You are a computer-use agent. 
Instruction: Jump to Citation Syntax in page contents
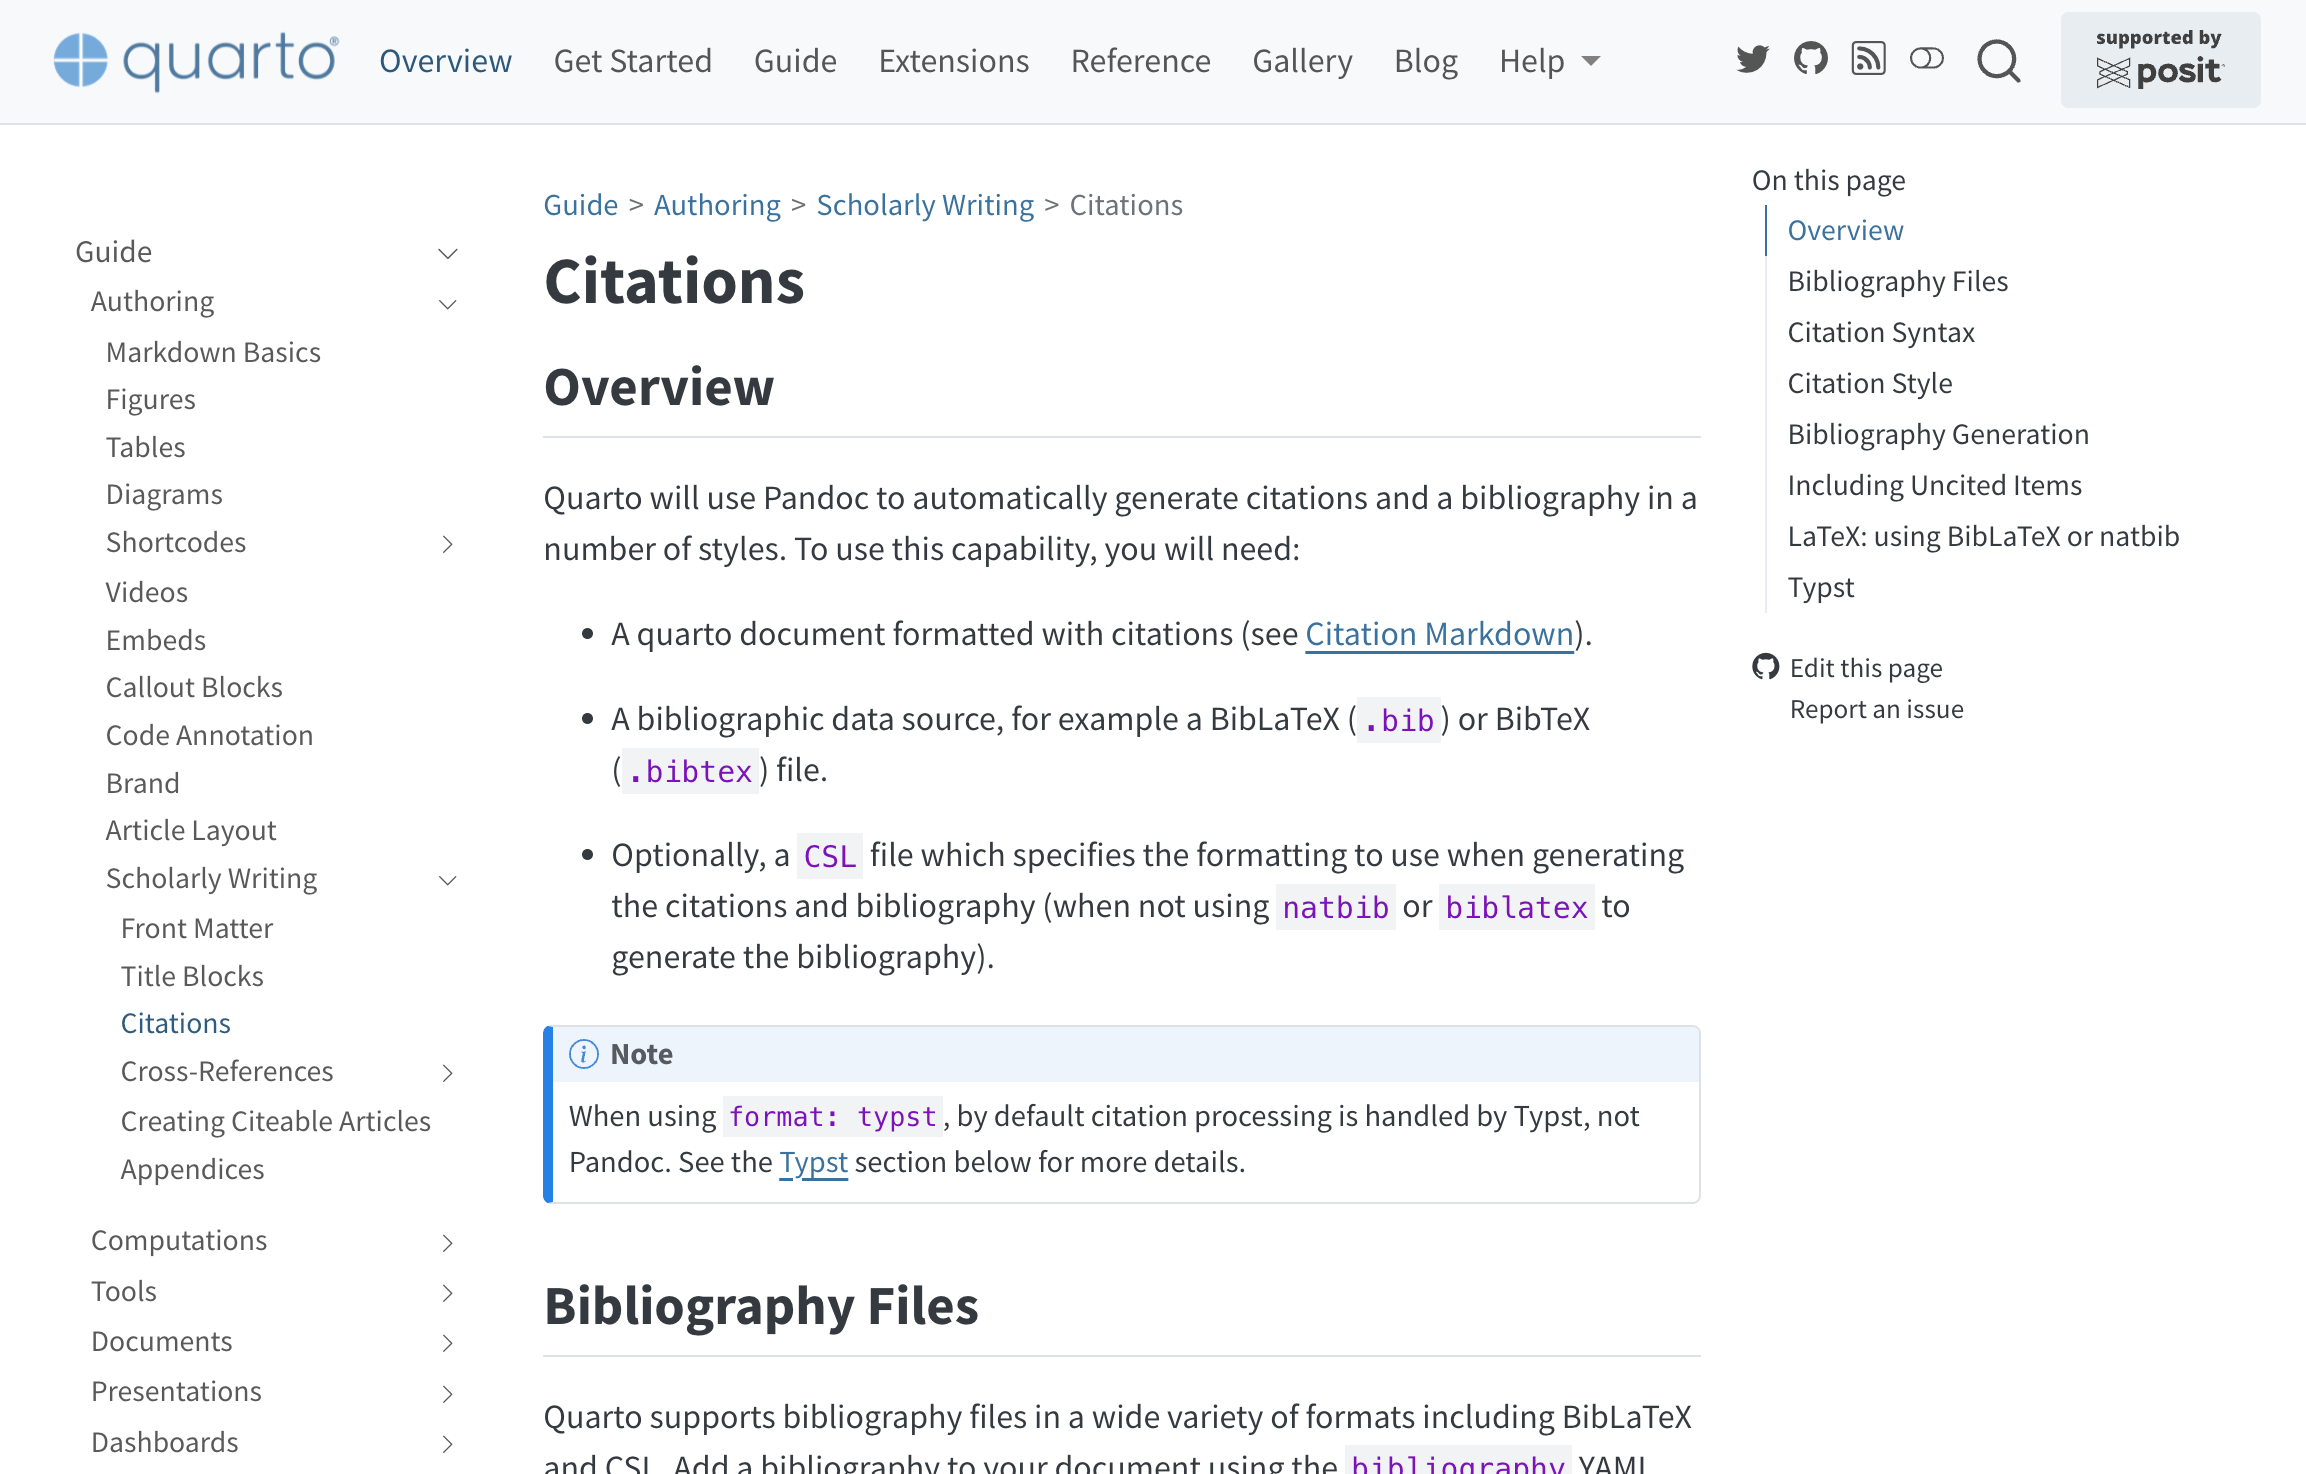point(1880,332)
